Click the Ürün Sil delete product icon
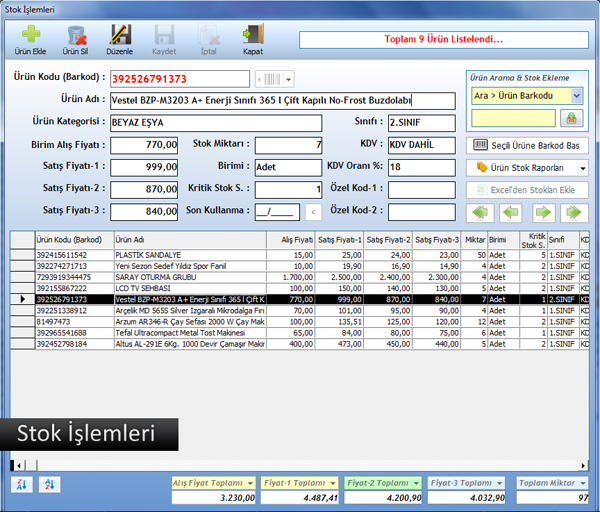 (x=76, y=35)
